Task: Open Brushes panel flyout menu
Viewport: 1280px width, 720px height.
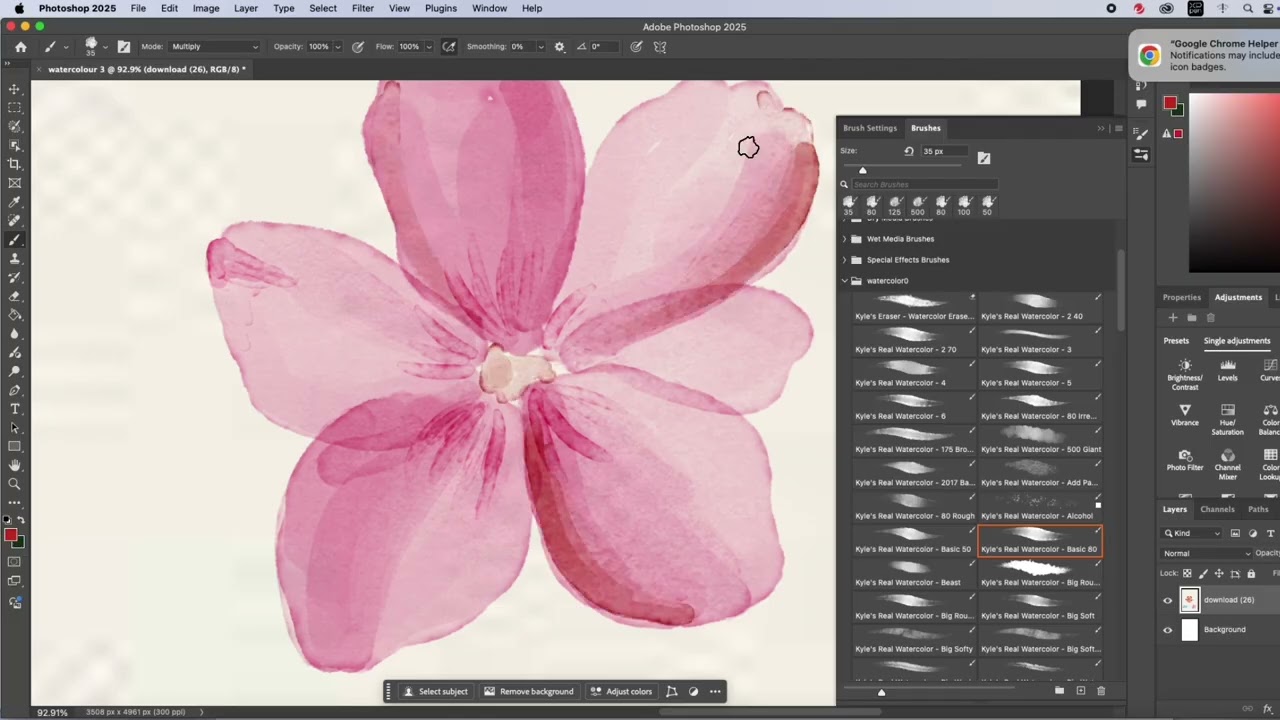Action: tap(1118, 128)
